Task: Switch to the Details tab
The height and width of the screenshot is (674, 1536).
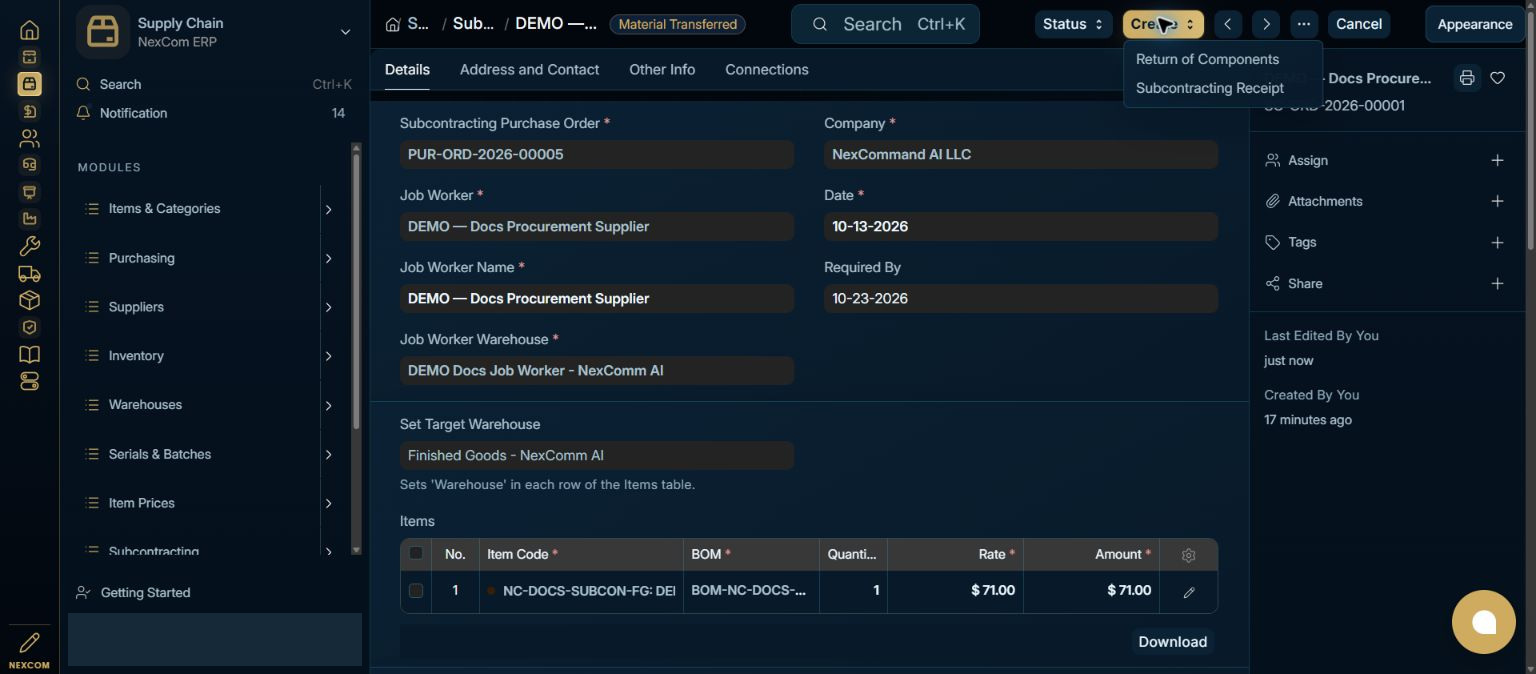Action: [407, 70]
